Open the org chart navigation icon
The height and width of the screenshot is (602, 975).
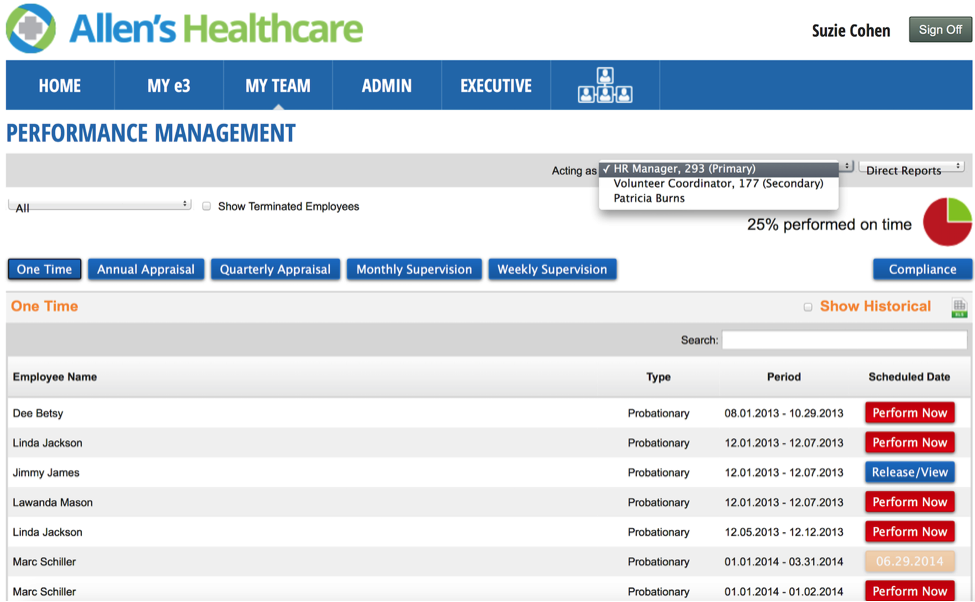tap(603, 85)
